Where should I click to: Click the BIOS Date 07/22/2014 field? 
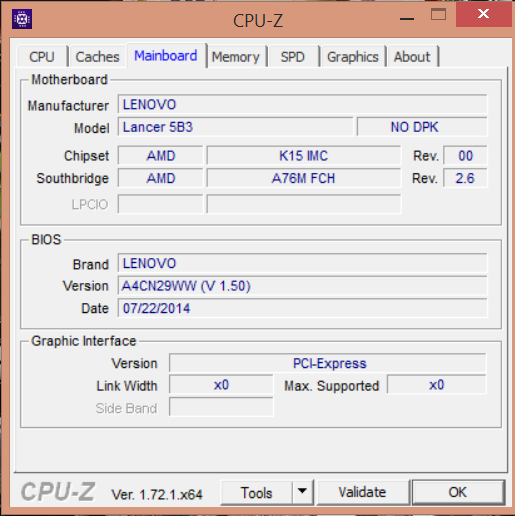pos(302,308)
